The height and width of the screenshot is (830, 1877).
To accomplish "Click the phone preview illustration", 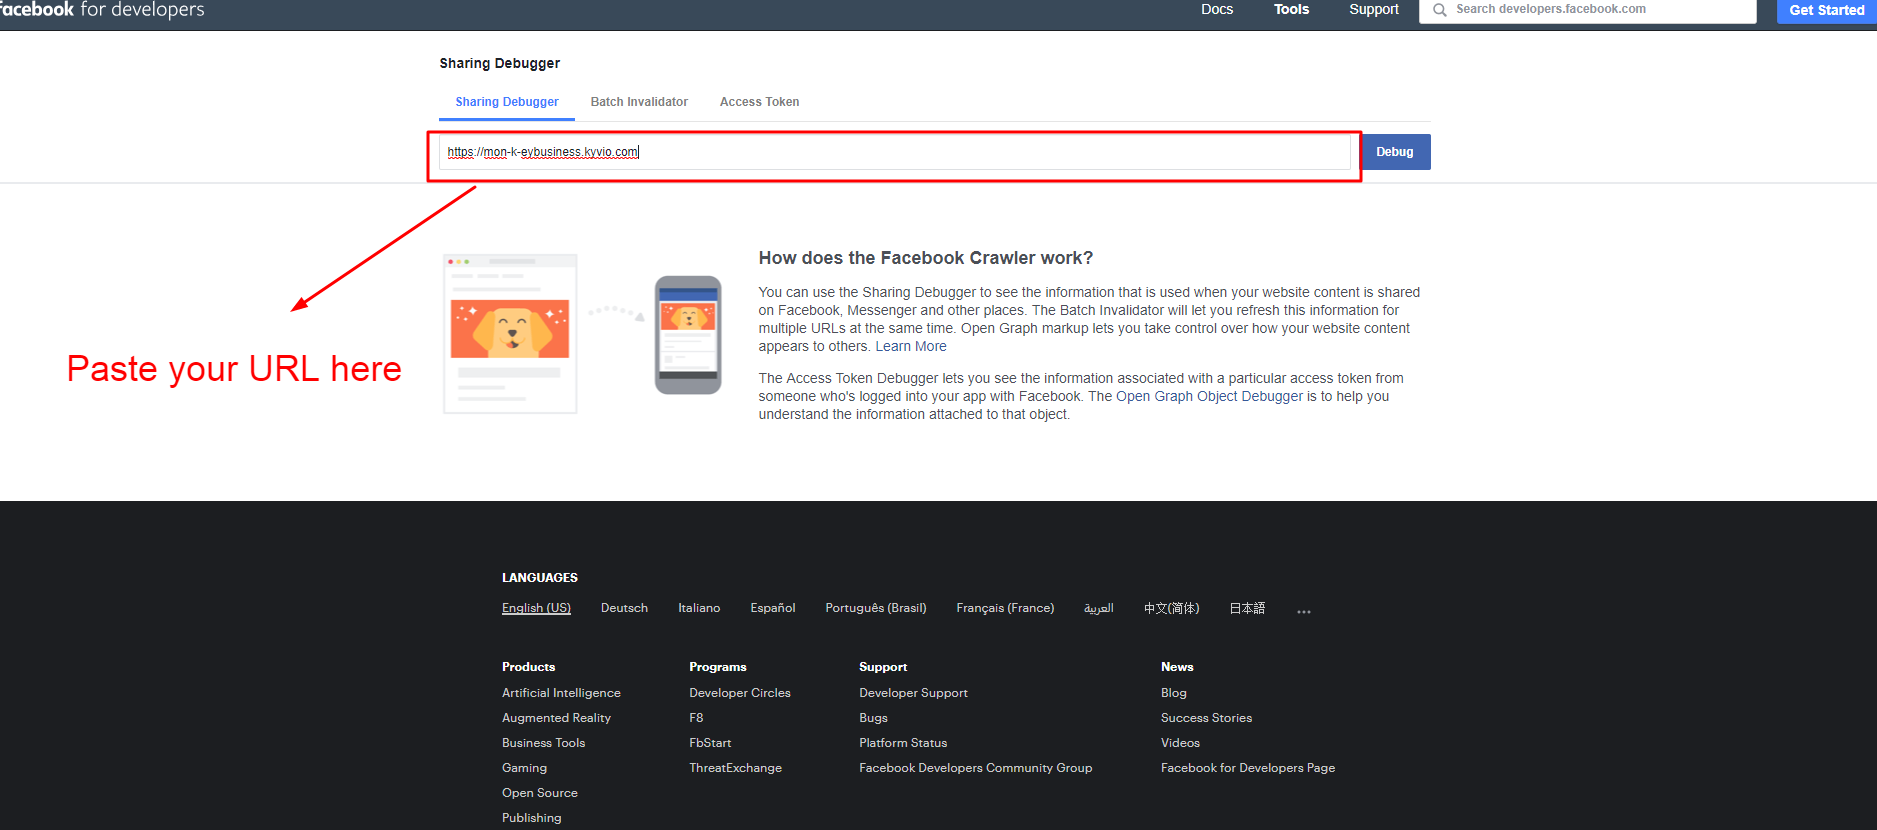I will (688, 335).
